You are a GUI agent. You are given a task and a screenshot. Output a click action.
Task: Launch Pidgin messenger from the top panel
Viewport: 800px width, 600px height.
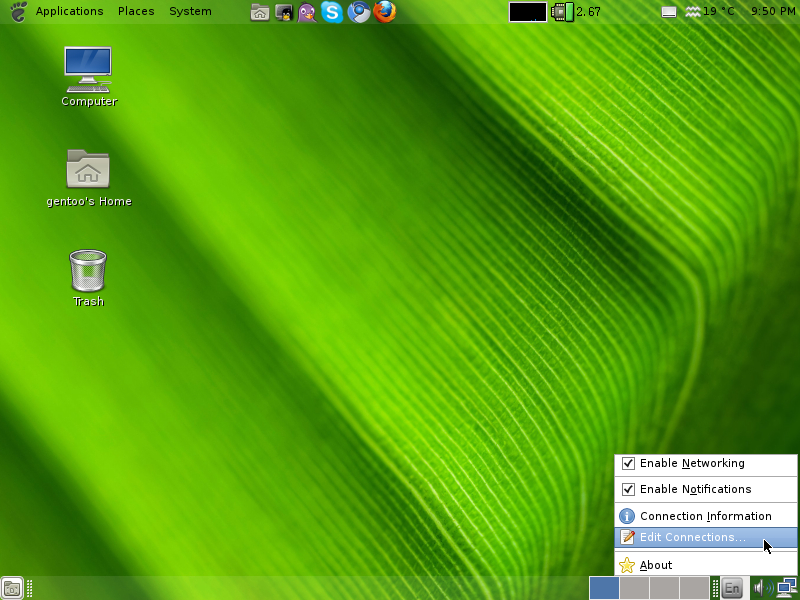click(307, 12)
